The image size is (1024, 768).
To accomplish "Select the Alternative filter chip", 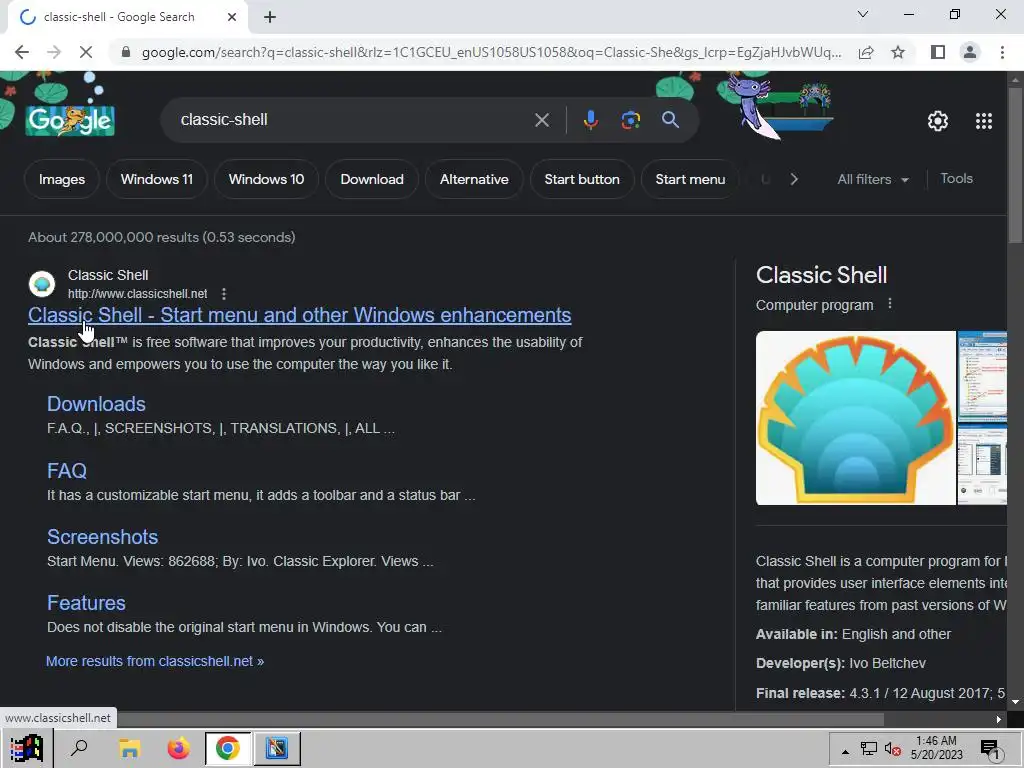I will click(x=474, y=180).
